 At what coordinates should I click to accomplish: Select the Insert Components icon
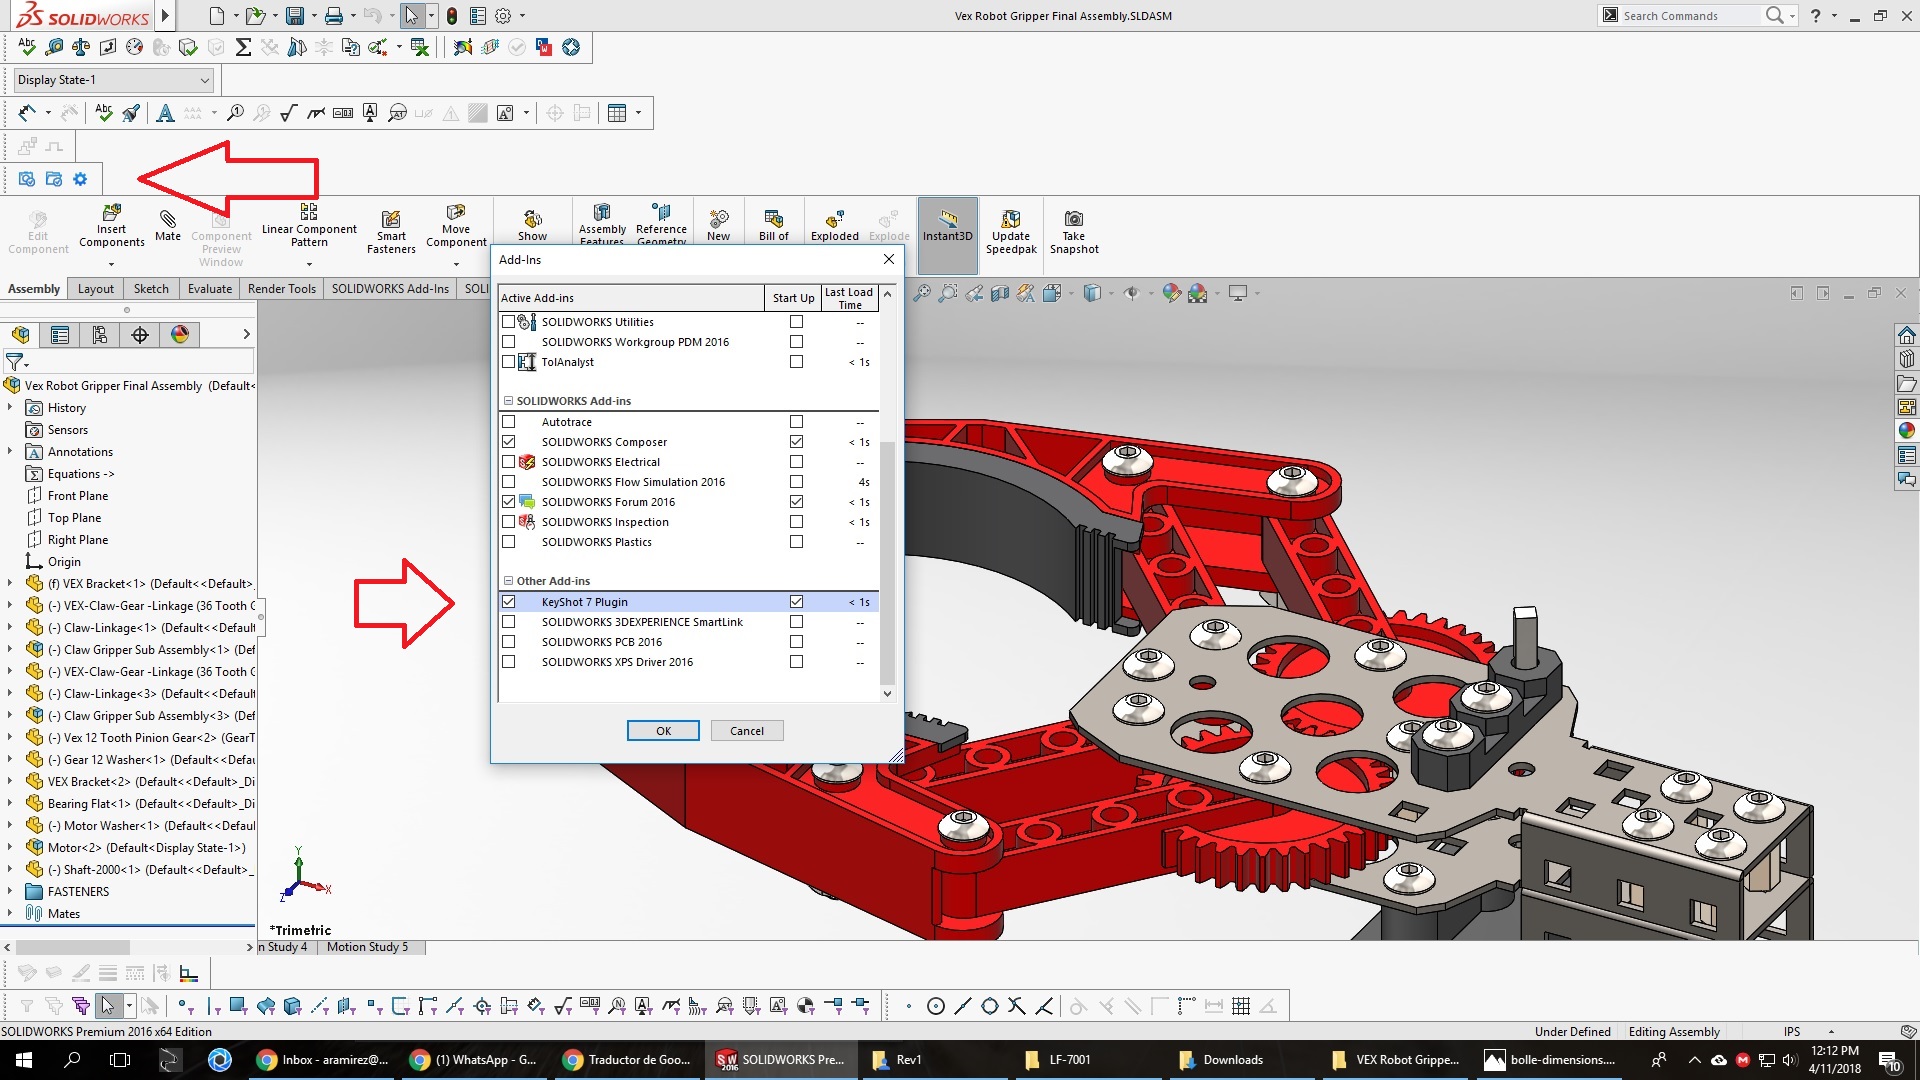tap(111, 214)
